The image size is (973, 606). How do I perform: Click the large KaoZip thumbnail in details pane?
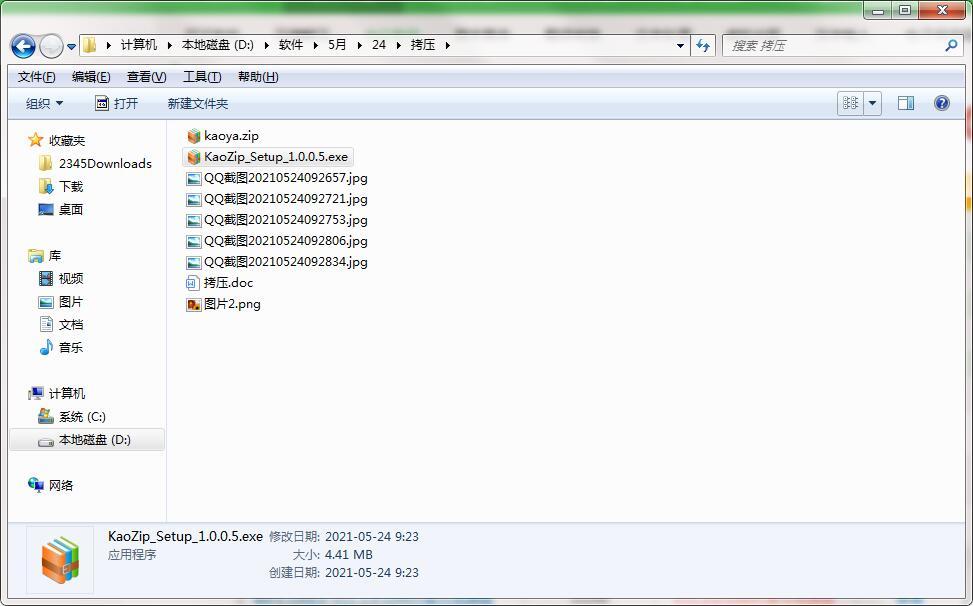60,560
